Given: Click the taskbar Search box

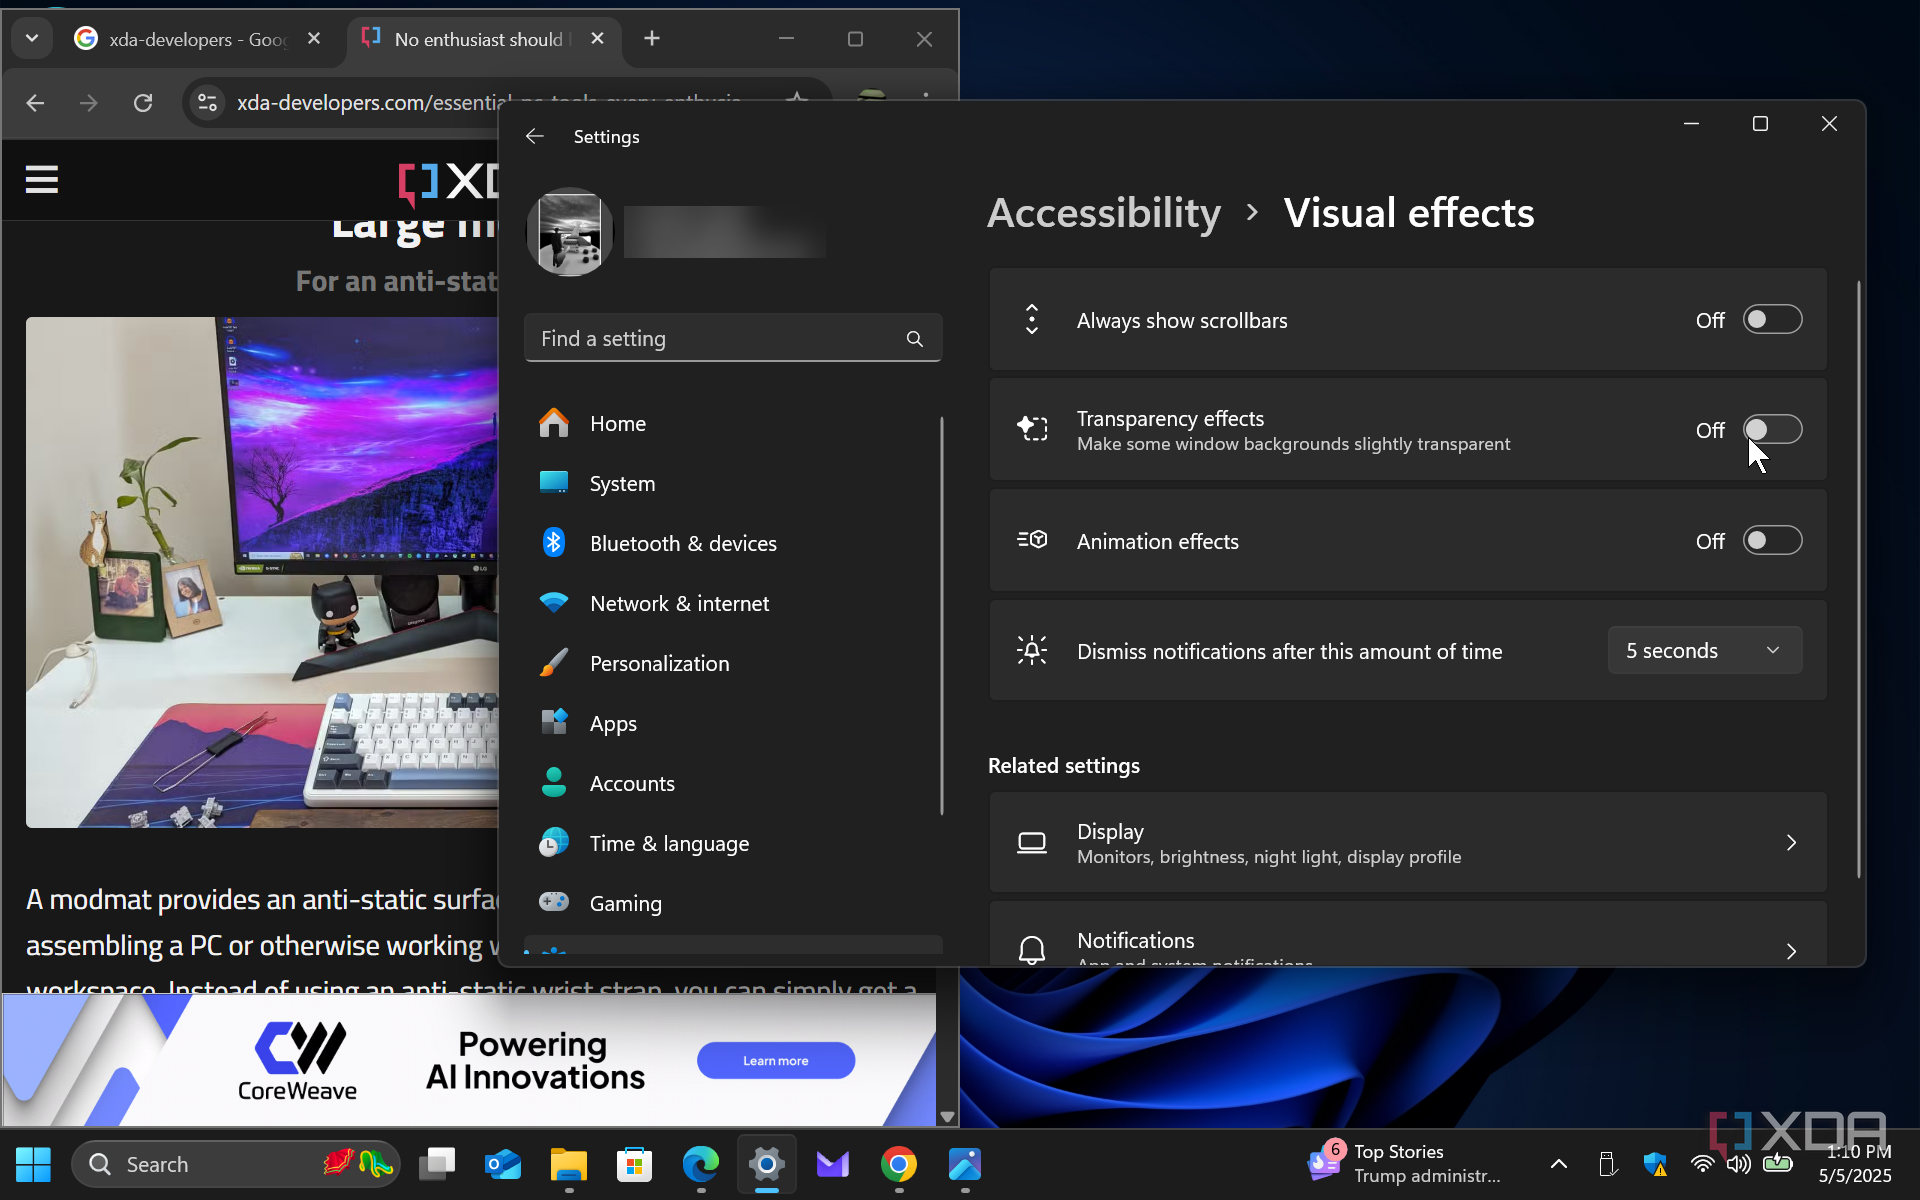Looking at the screenshot, I should pos(236,1164).
